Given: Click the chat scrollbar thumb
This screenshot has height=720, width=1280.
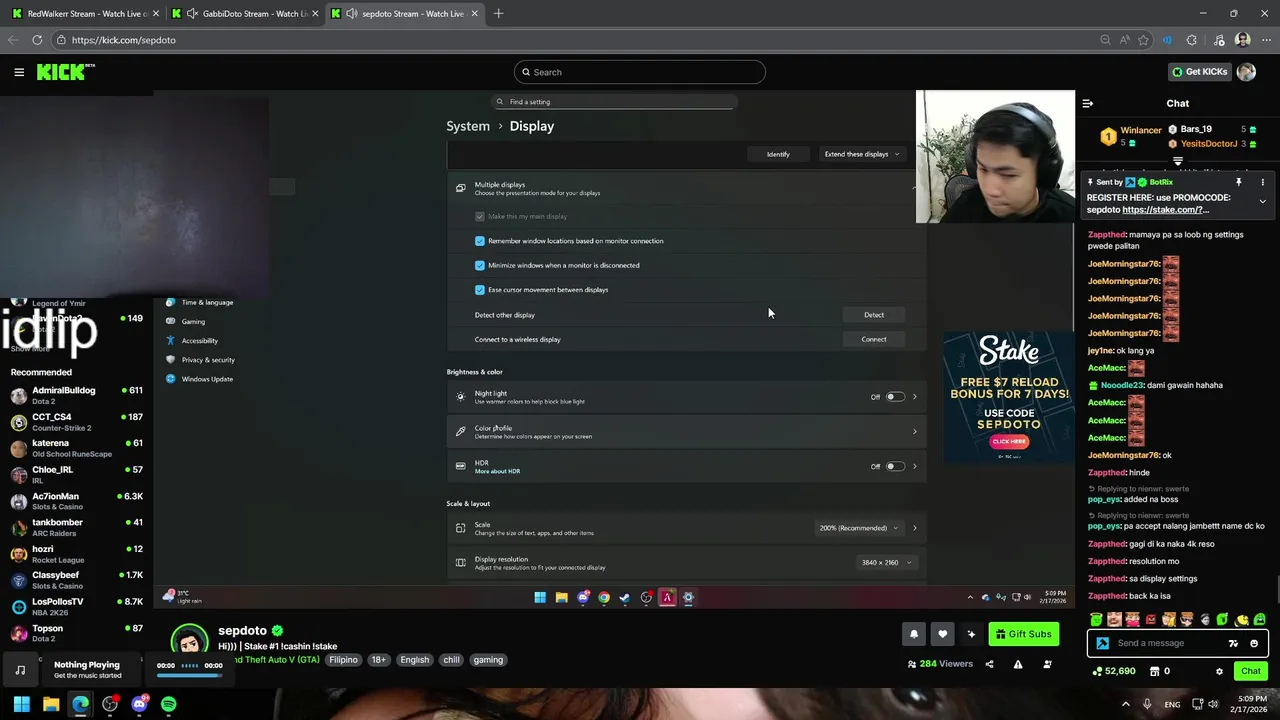Looking at the screenshot, I should [1277, 590].
